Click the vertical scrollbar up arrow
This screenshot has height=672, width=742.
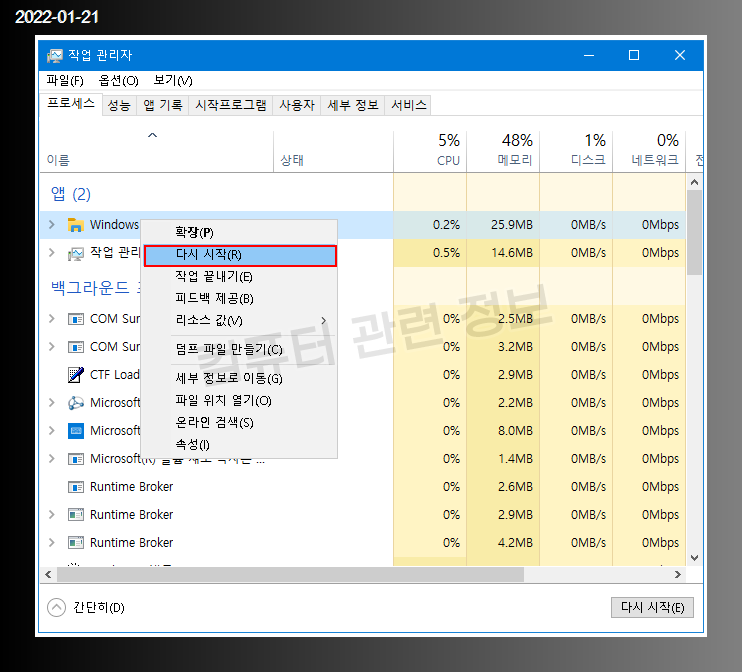coord(694,182)
